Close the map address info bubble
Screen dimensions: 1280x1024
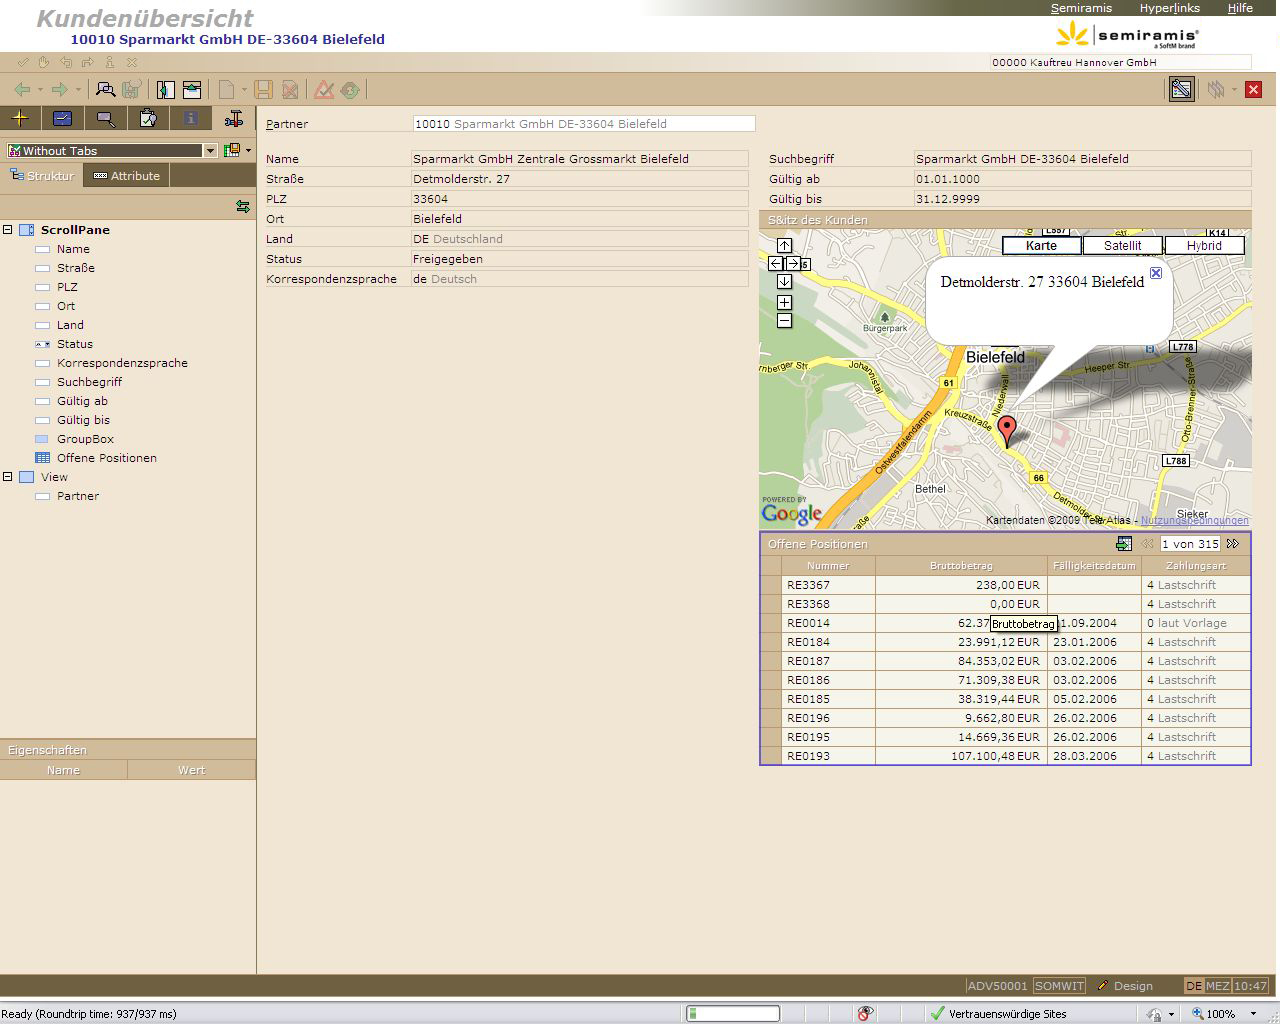tap(1156, 273)
